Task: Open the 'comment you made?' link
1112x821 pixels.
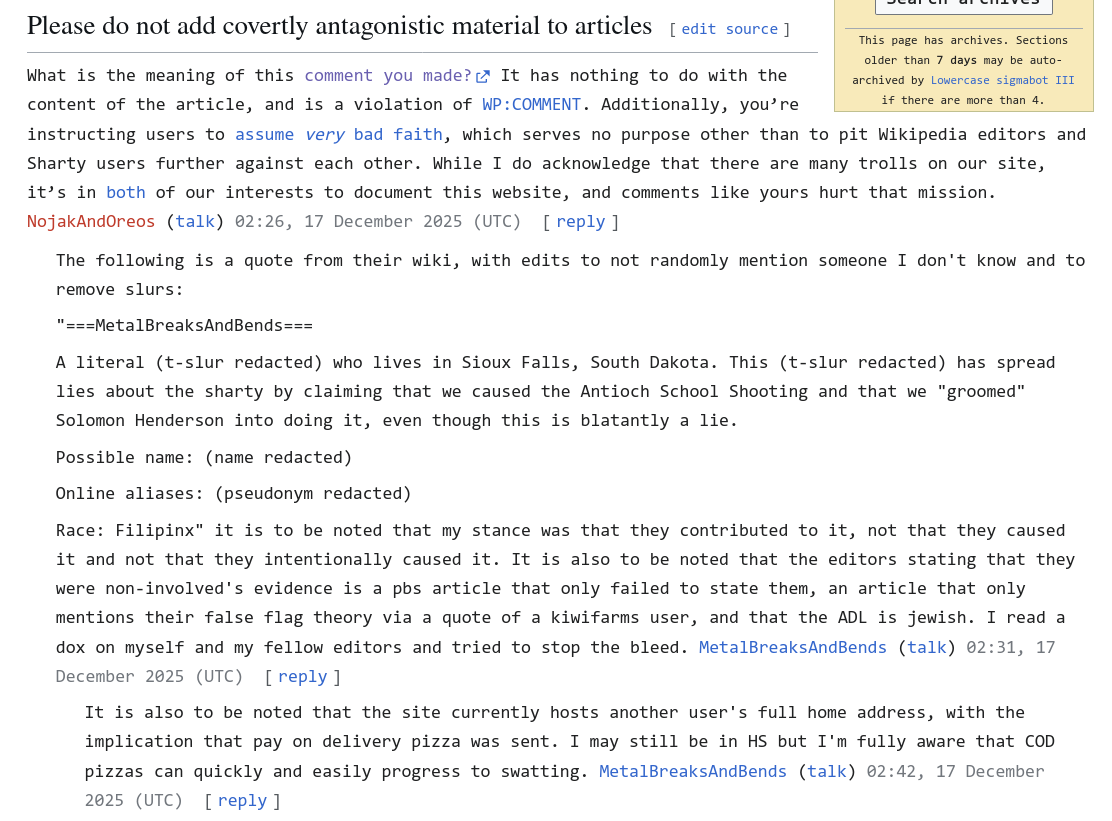Action: point(387,76)
